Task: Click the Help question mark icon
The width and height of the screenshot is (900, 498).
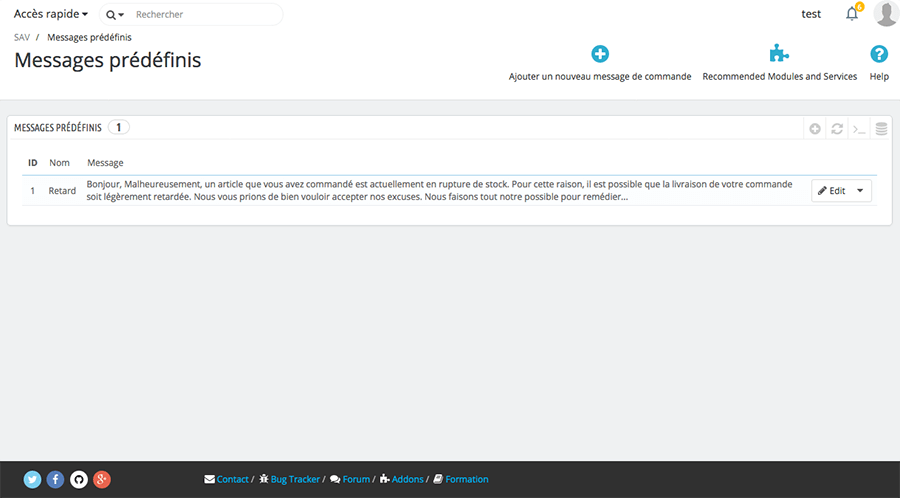Action: point(879,55)
